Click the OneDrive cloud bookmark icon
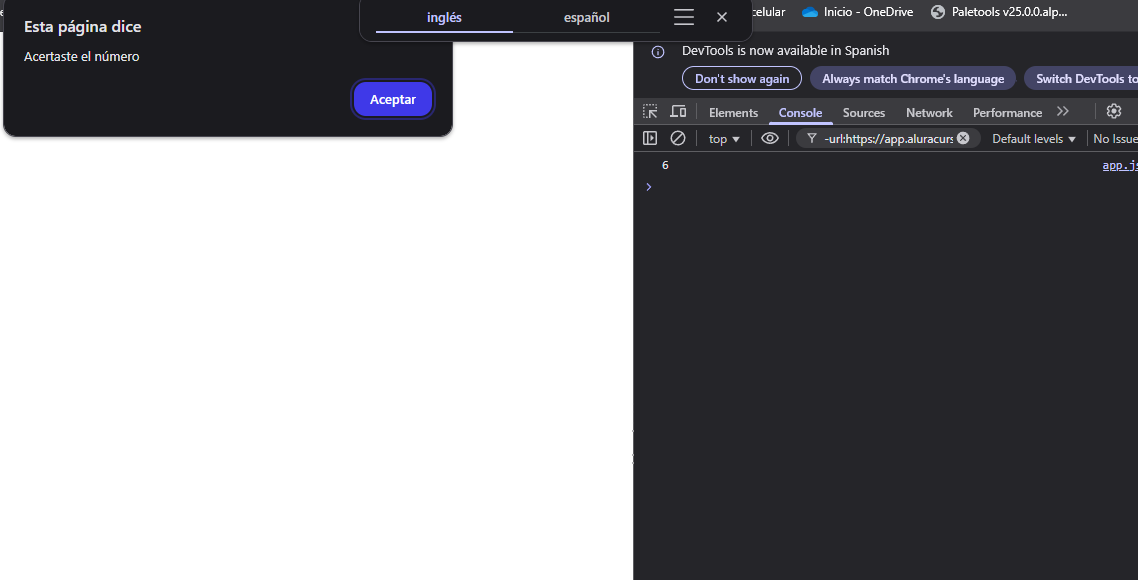 point(810,12)
